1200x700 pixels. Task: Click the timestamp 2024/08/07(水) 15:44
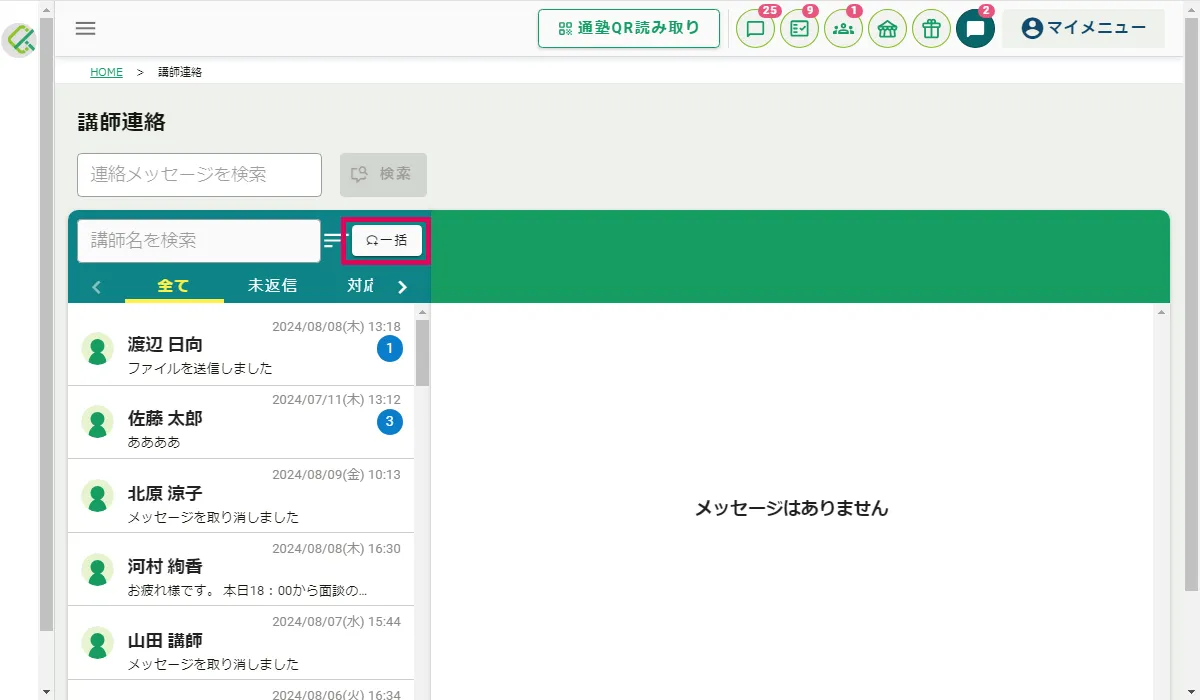[336, 621]
